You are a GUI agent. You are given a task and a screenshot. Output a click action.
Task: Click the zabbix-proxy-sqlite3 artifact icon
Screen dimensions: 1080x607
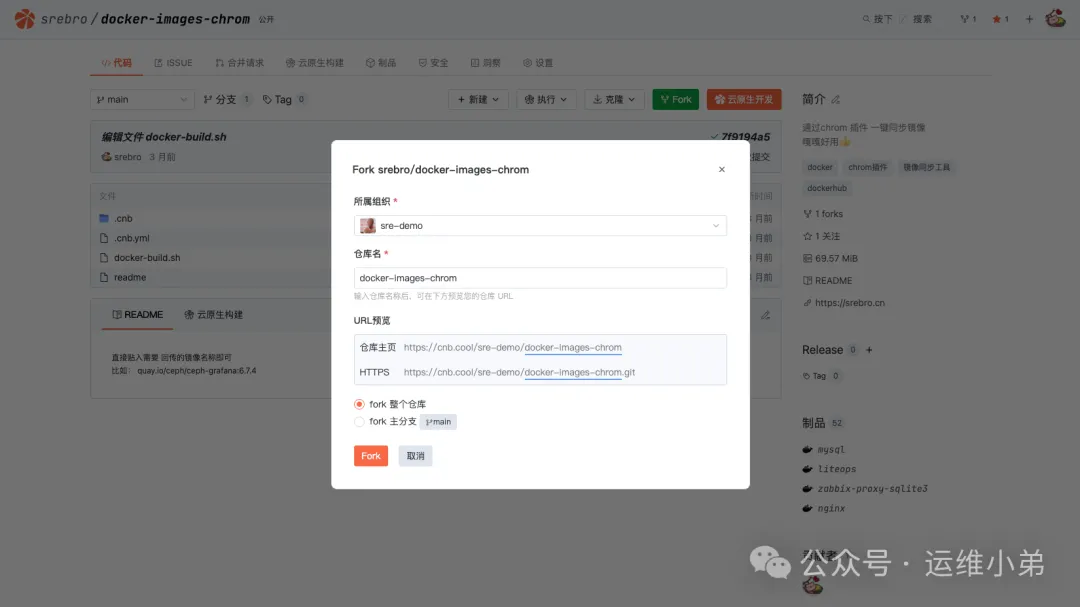[807, 488]
